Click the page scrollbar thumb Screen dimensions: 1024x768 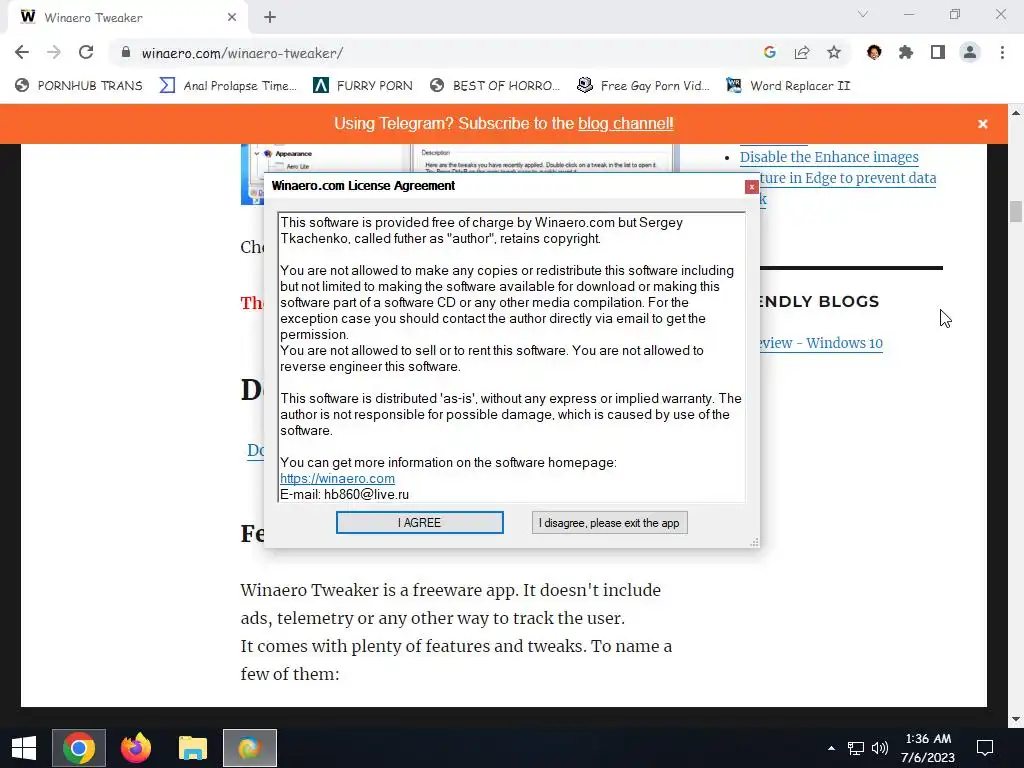1016,212
